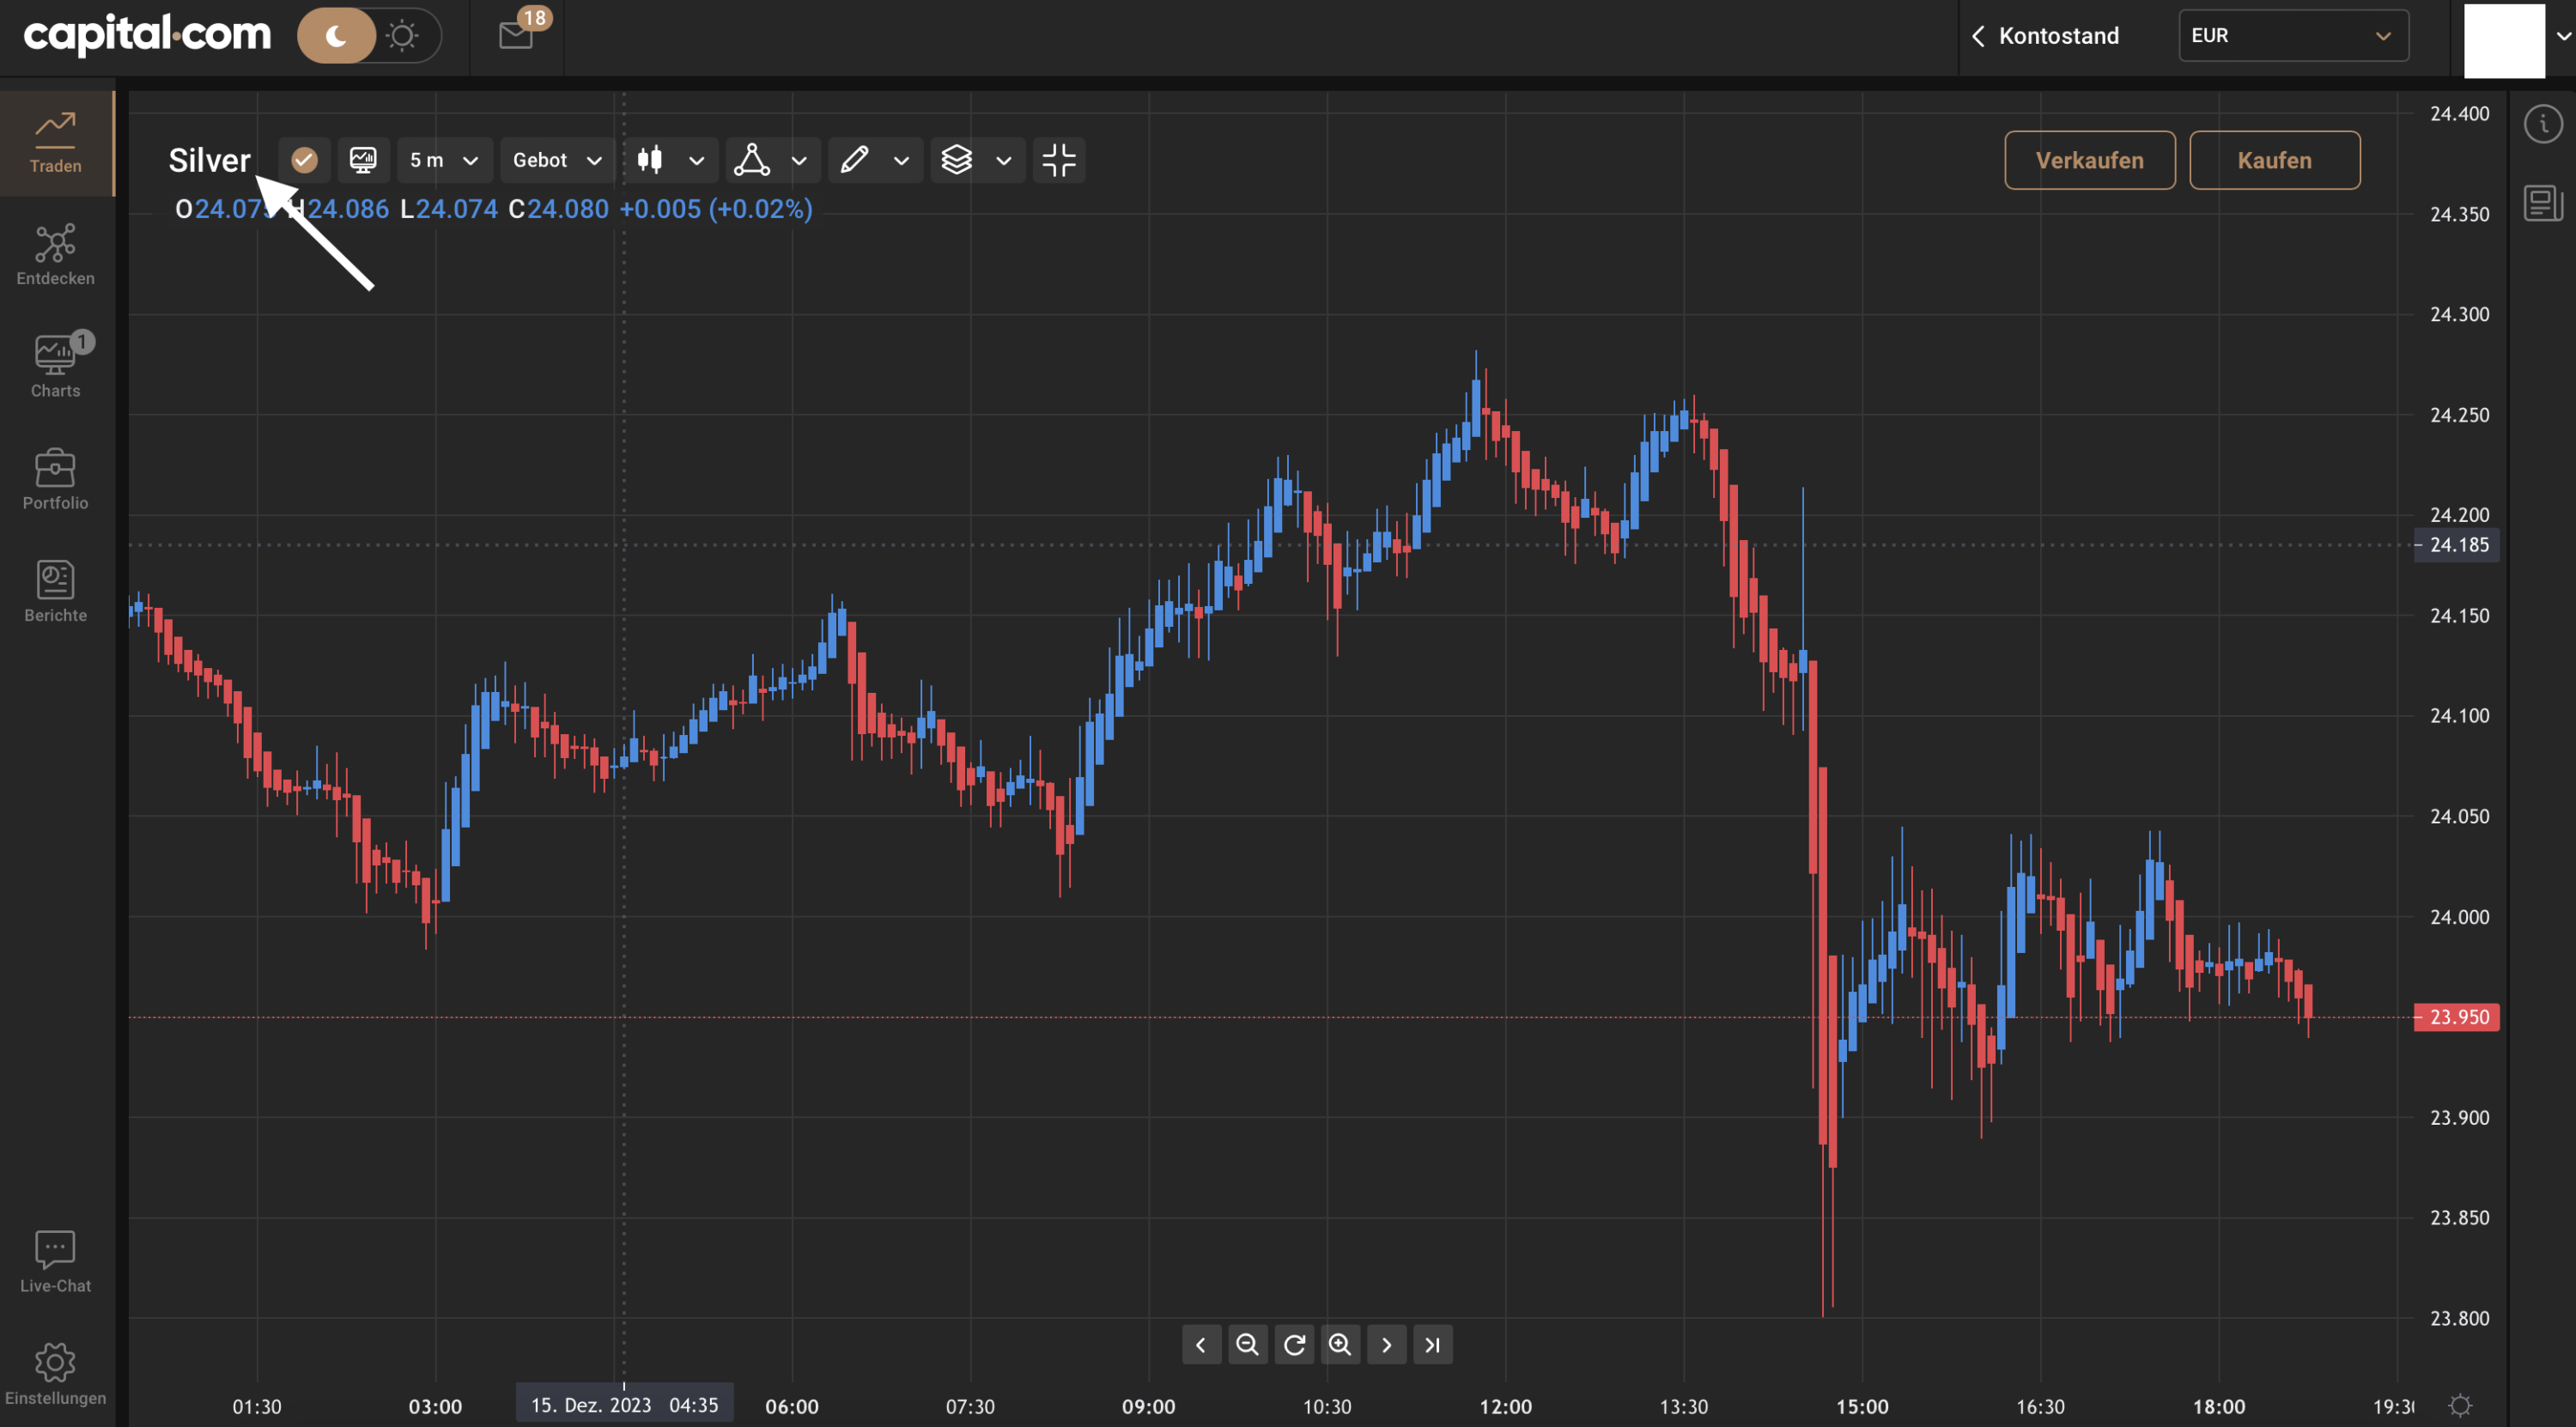This screenshot has height=1427, width=2576.
Task: Select the pencil drawing tool
Action: coord(854,160)
